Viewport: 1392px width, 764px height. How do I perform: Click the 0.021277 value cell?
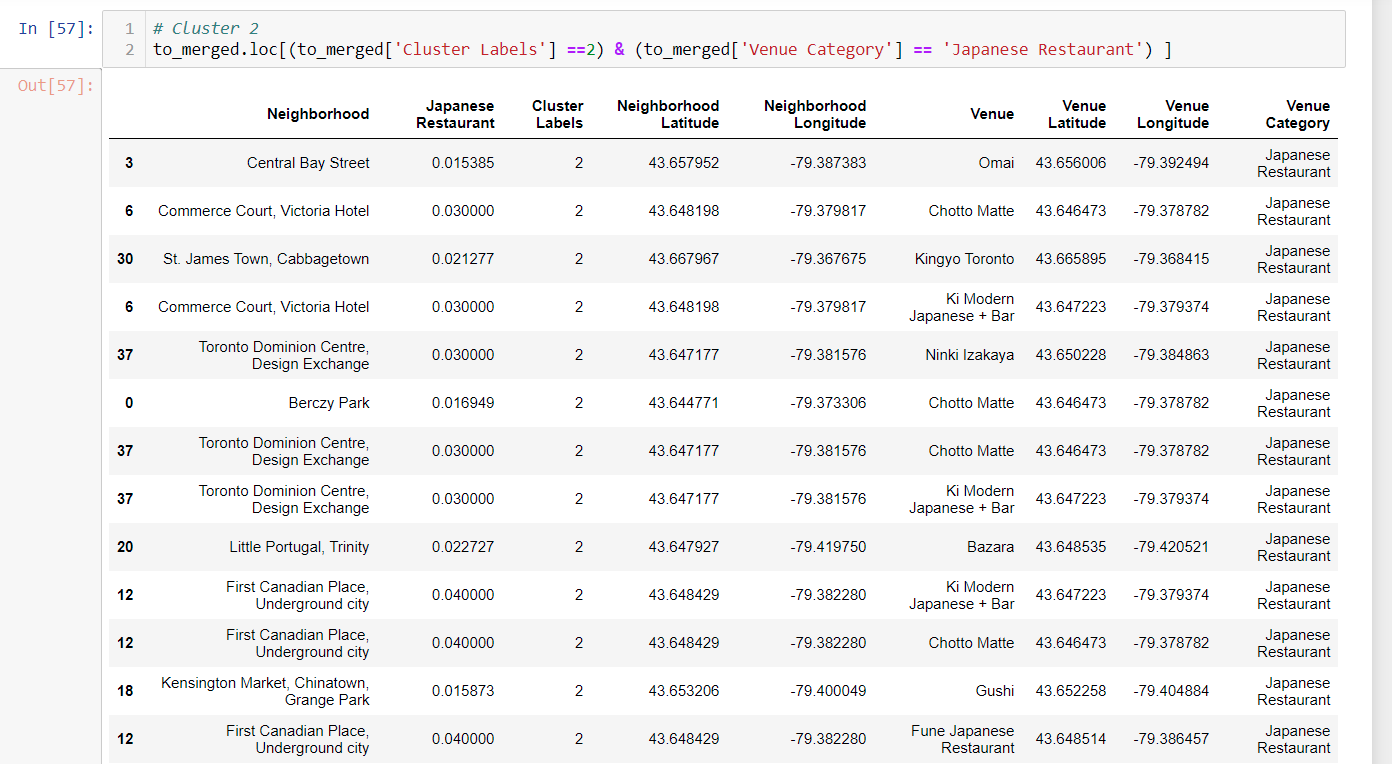[x=463, y=259]
